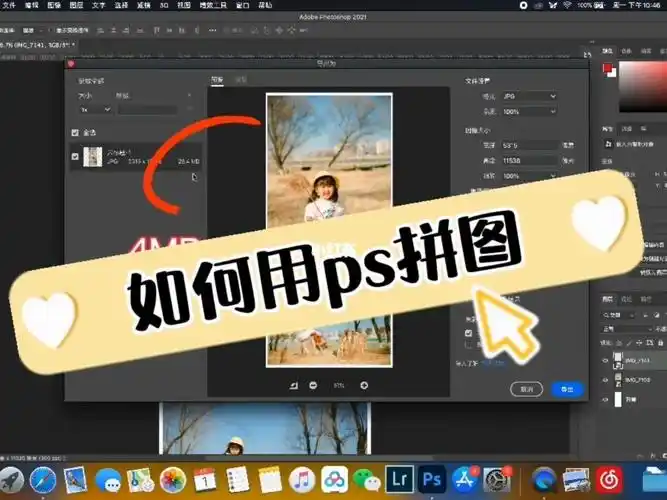
Task: Open the 1x size dropdown
Action: [x=95, y=110]
